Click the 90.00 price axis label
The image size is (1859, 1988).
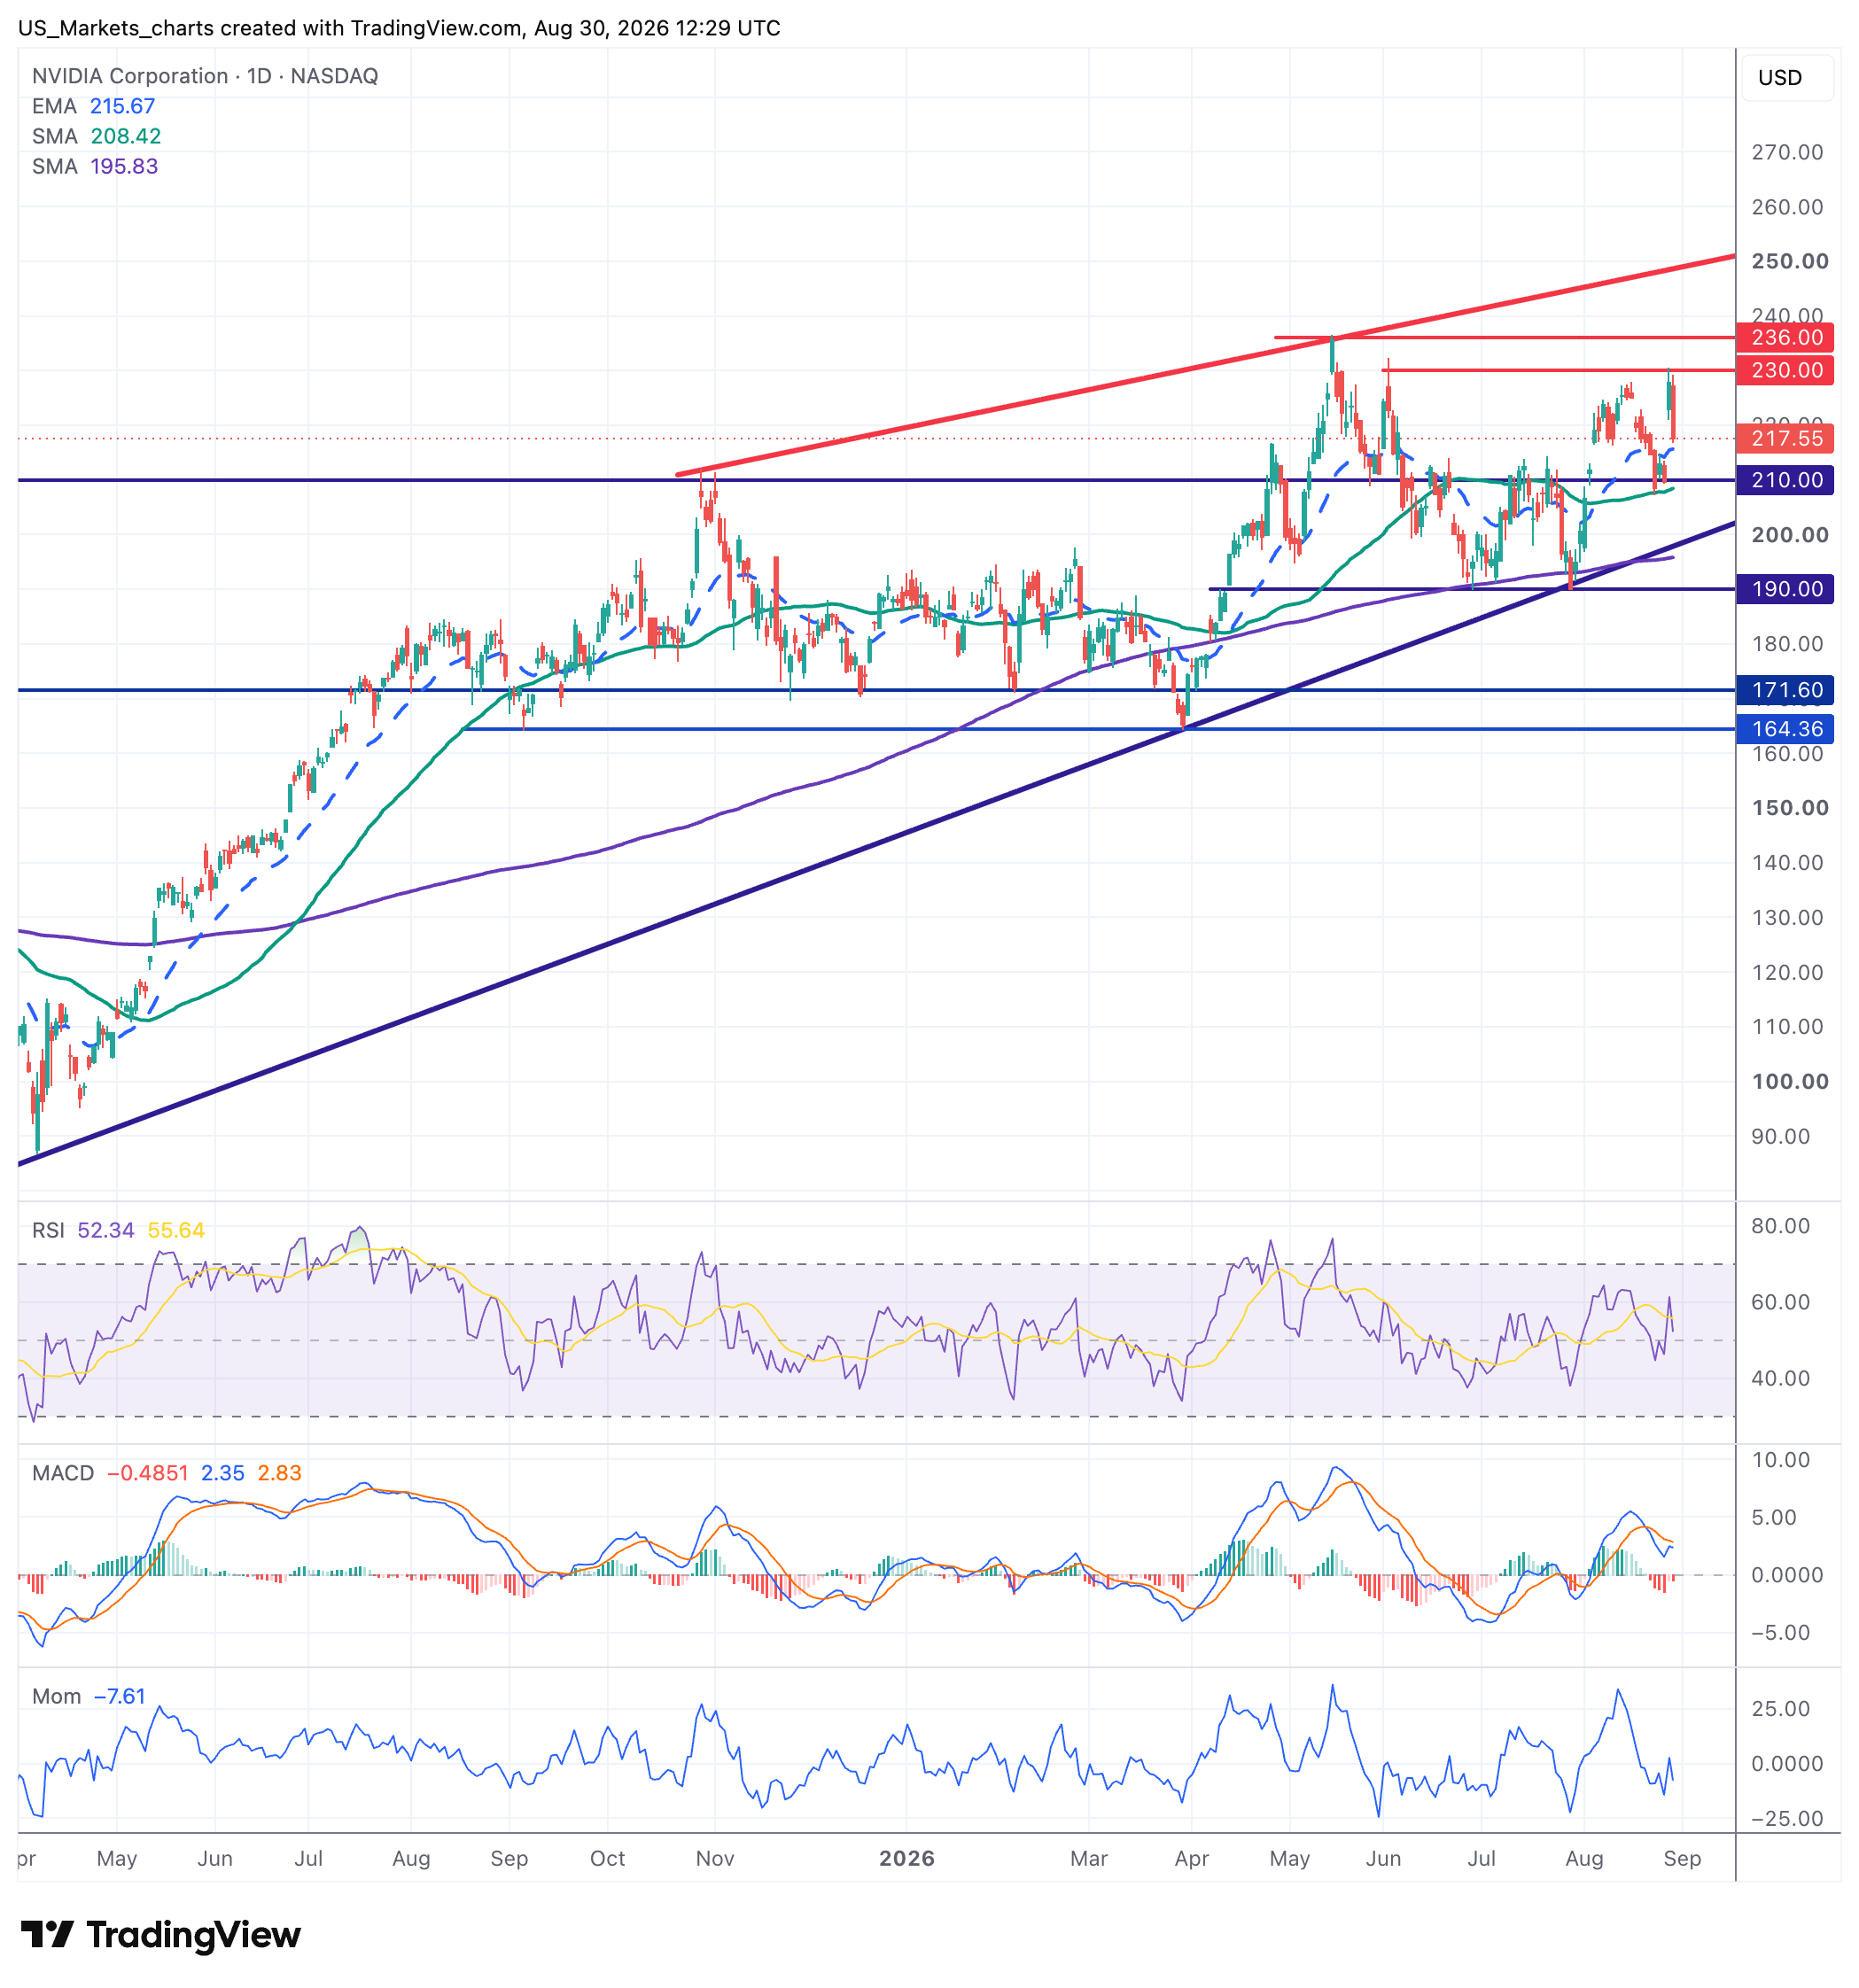pos(1781,1136)
